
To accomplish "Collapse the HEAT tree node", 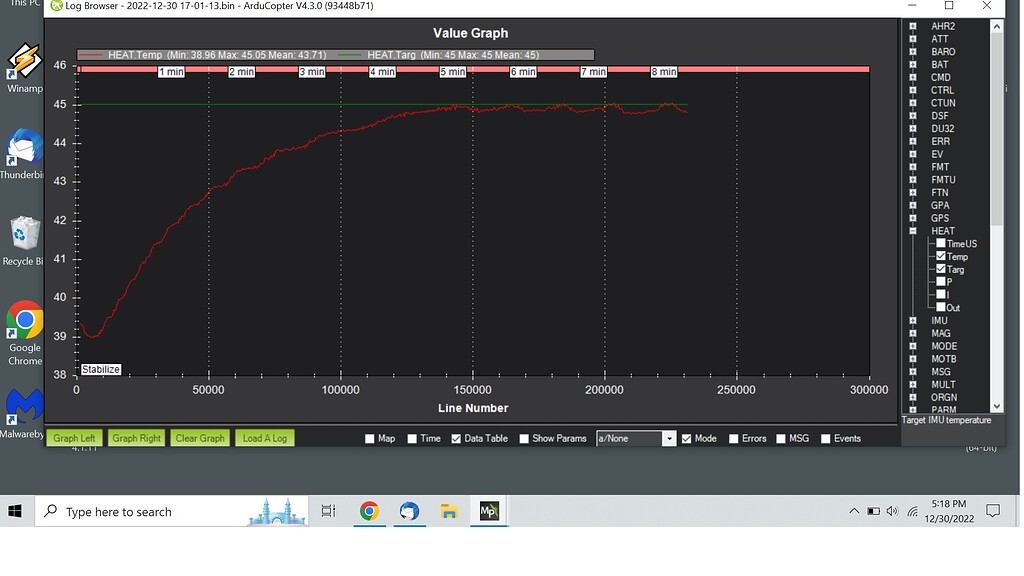I will point(913,231).
